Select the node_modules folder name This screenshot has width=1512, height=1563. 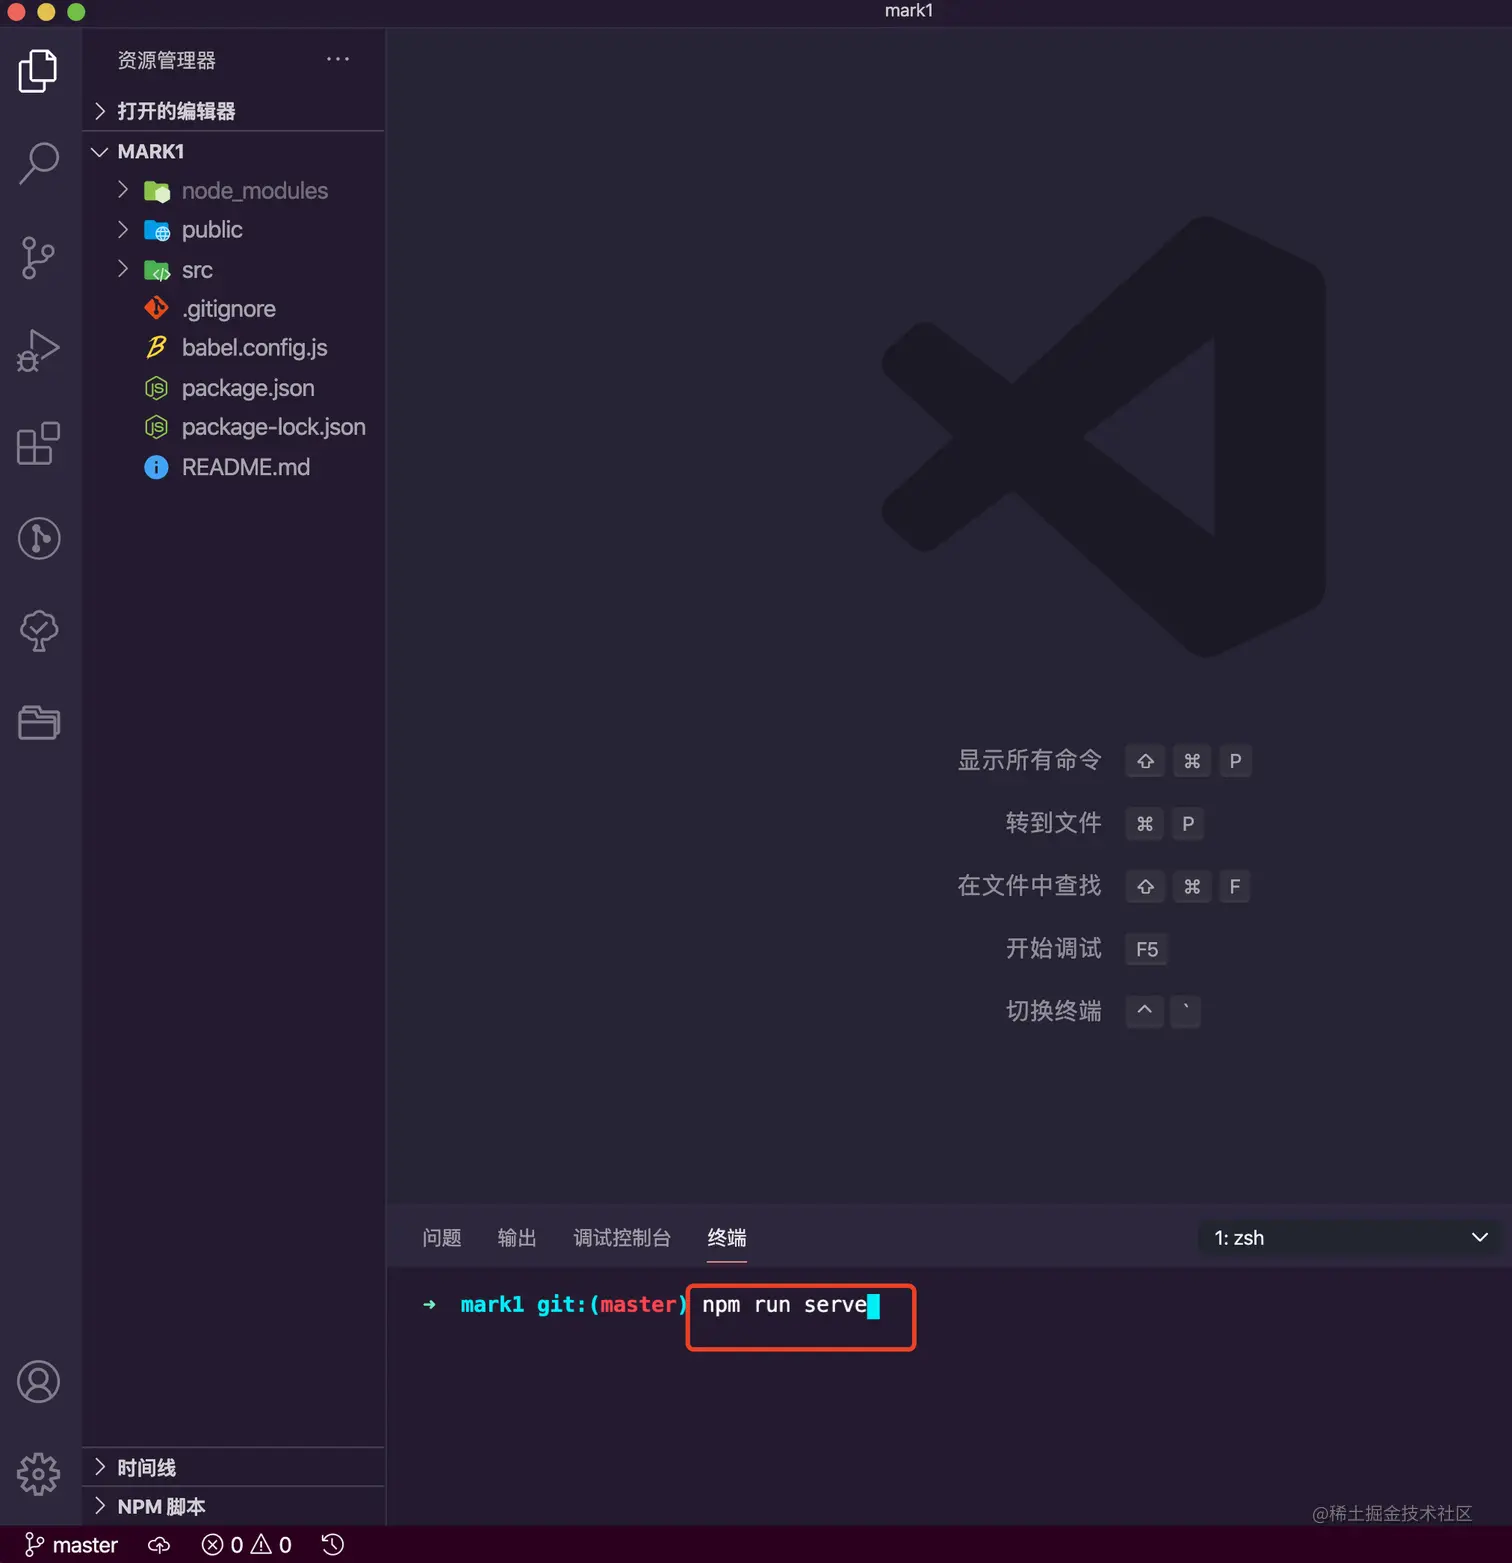point(255,191)
